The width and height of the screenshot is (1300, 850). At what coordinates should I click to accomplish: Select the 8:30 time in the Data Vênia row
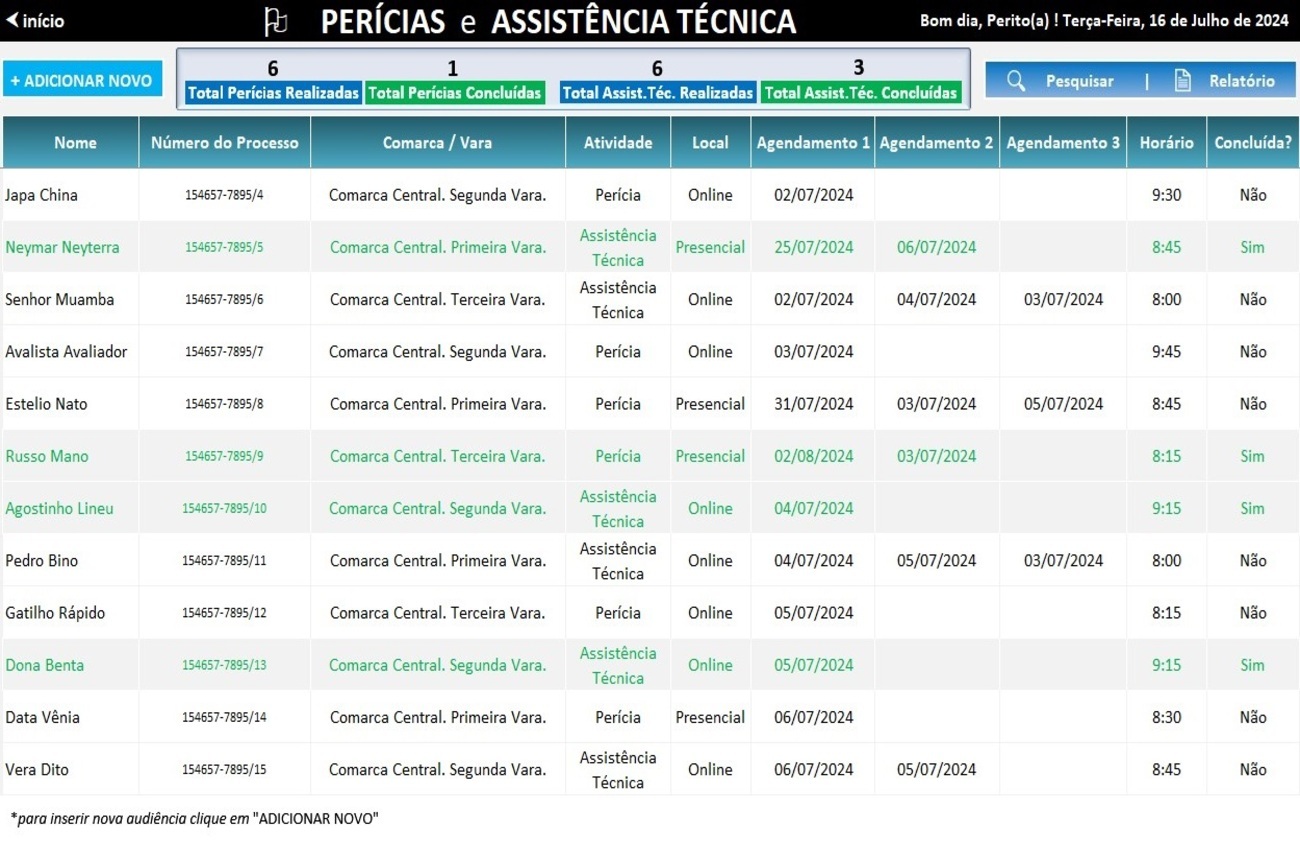tap(1166, 717)
